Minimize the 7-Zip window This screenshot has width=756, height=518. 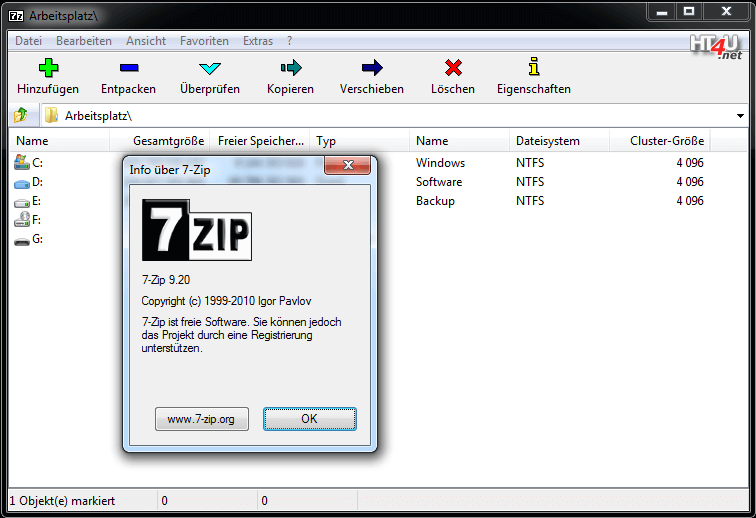point(662,12)
